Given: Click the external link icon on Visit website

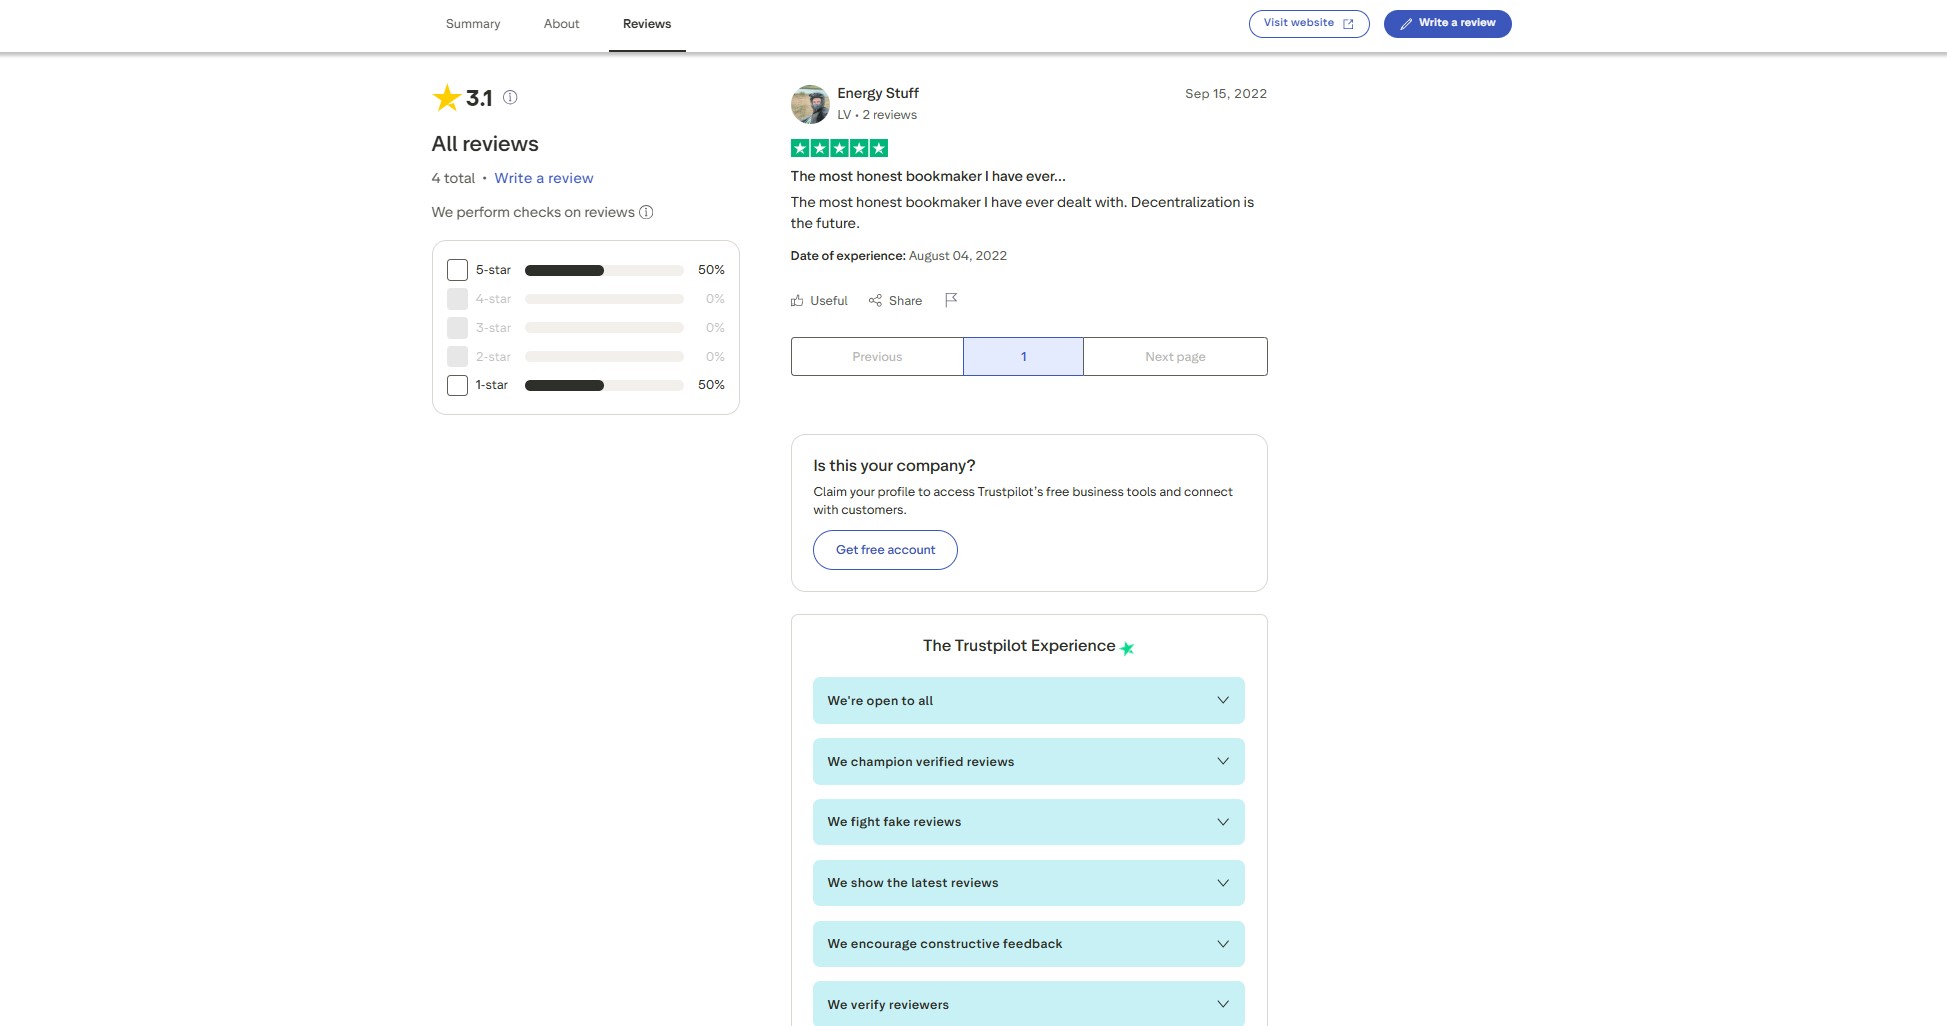Looking at the screenshot, I should tap(1349, 23).
